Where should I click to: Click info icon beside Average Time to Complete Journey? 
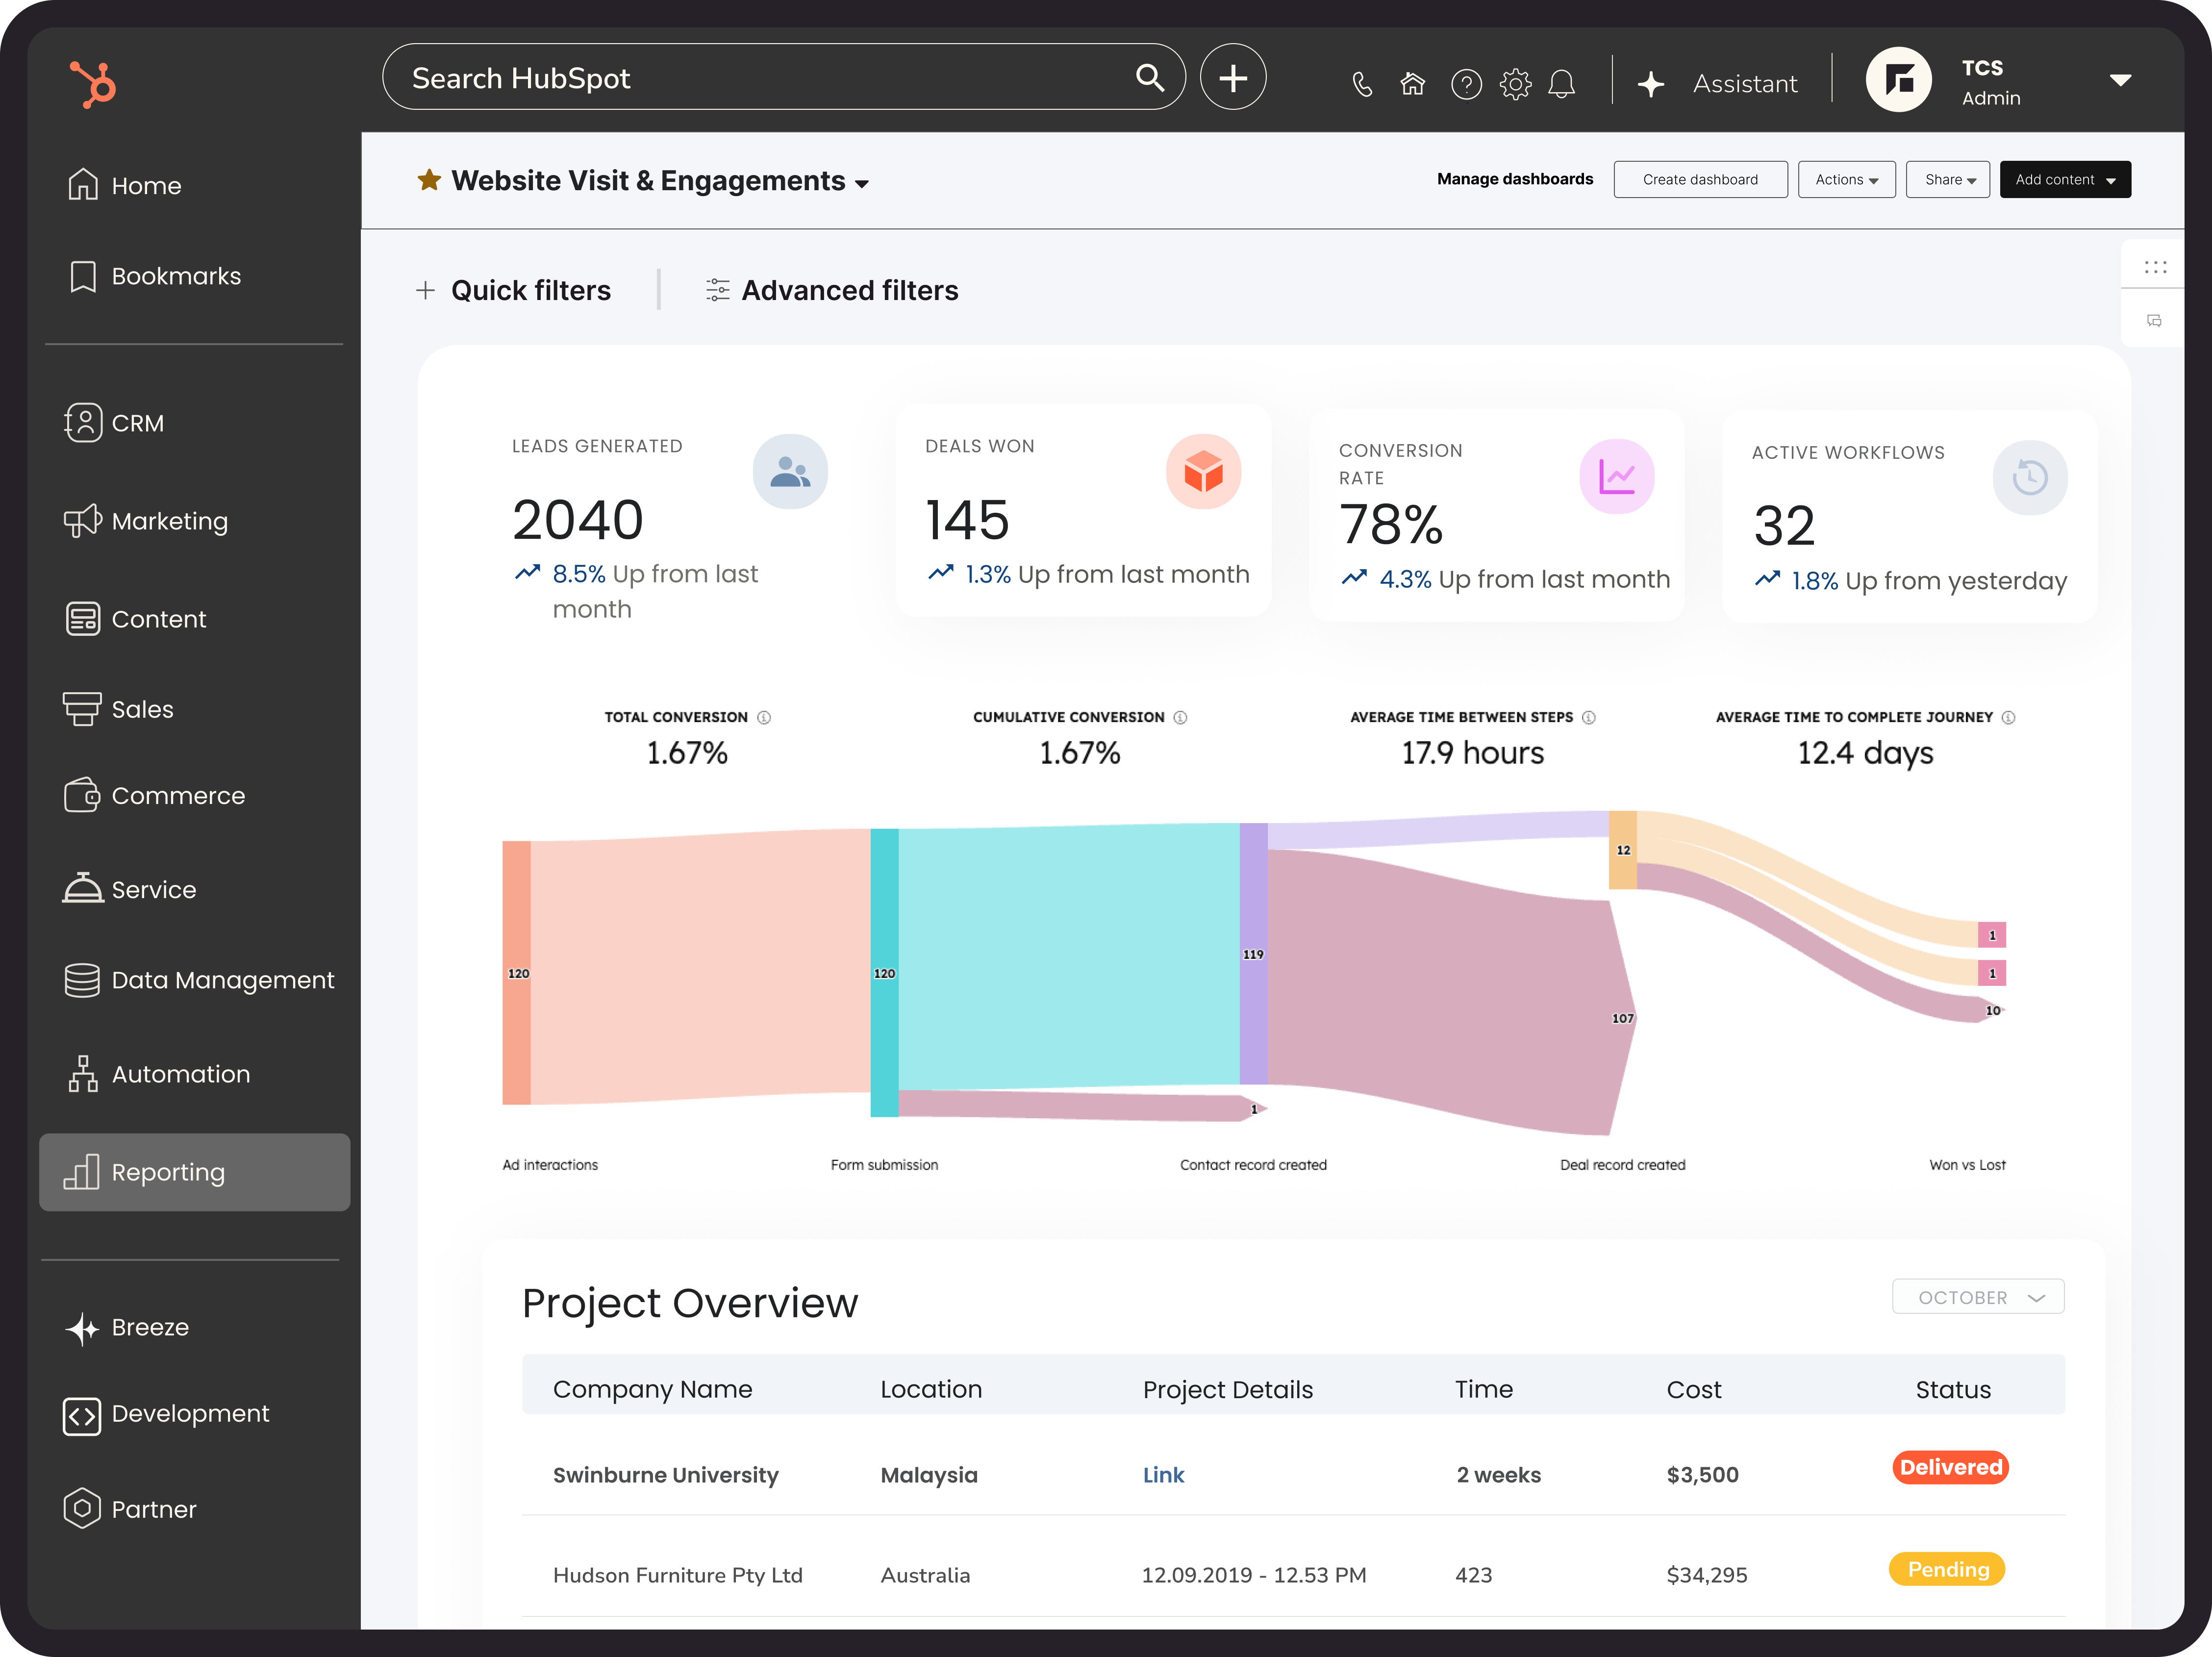2009,718
